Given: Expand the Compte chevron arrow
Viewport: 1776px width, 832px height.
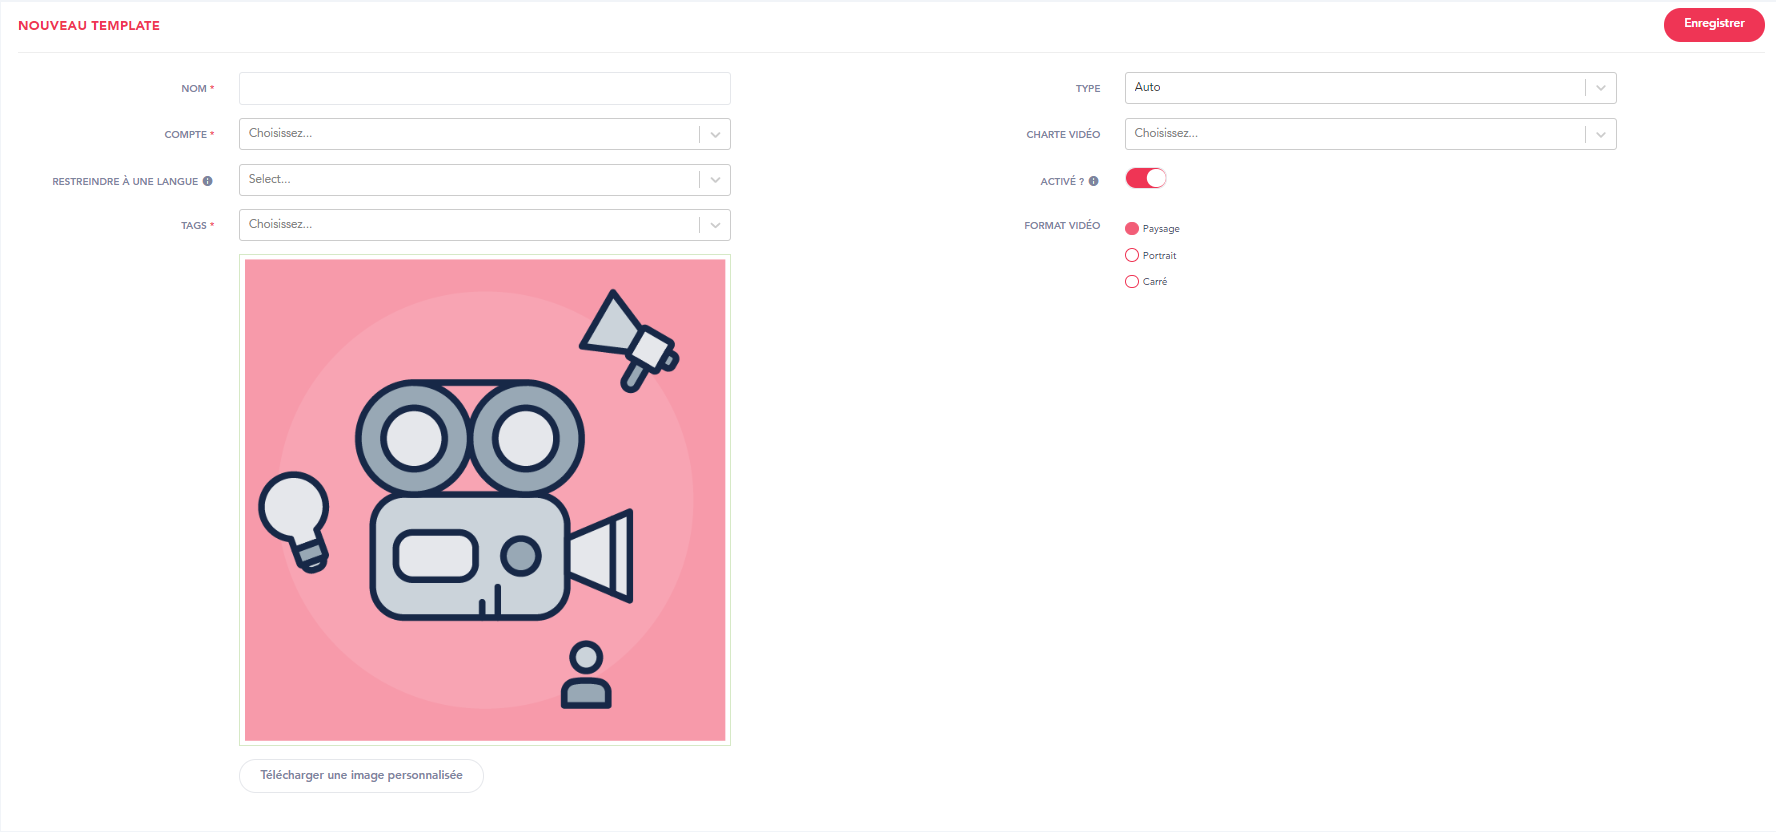Looking at the screenshot, I should tap(715, 134).
